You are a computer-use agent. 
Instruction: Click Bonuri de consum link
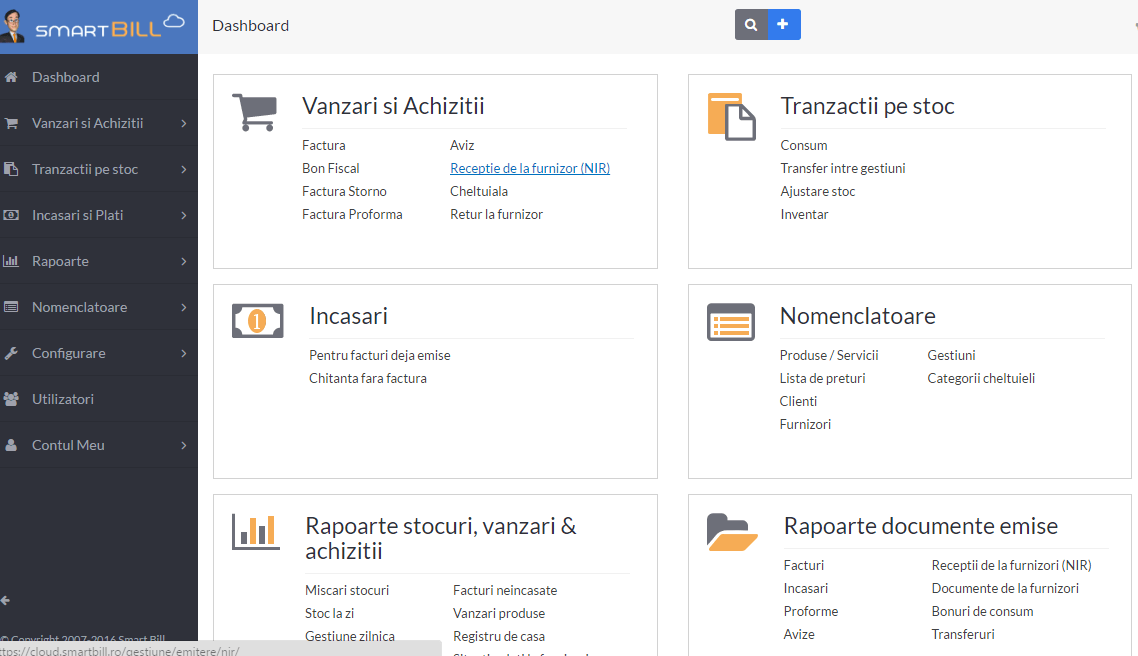coord(983,612)
